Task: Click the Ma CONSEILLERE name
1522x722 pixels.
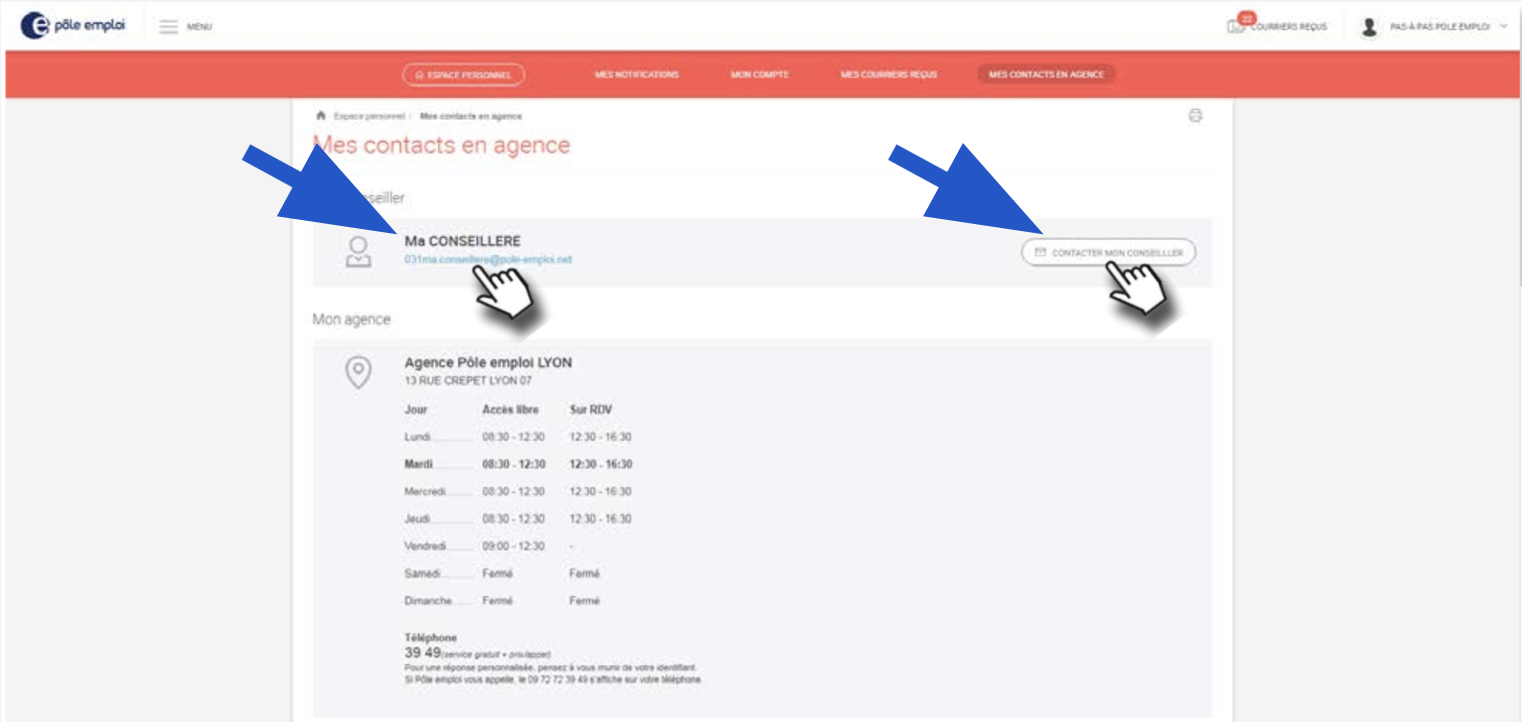Action: click(x=462, y=241)
